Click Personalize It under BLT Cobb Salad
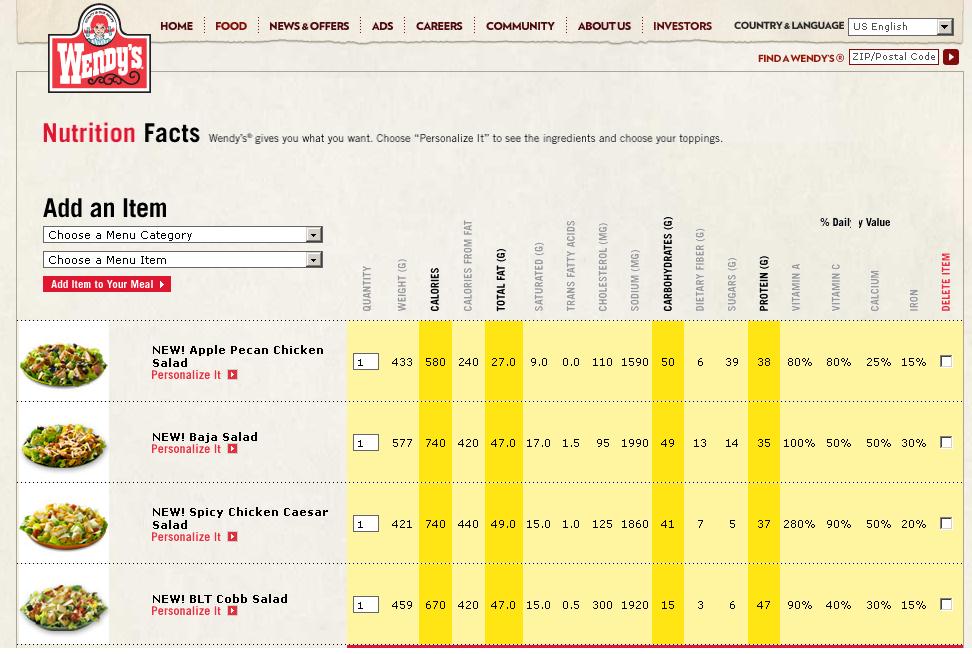Screen dimensions: 972x654 coord(186,611)
